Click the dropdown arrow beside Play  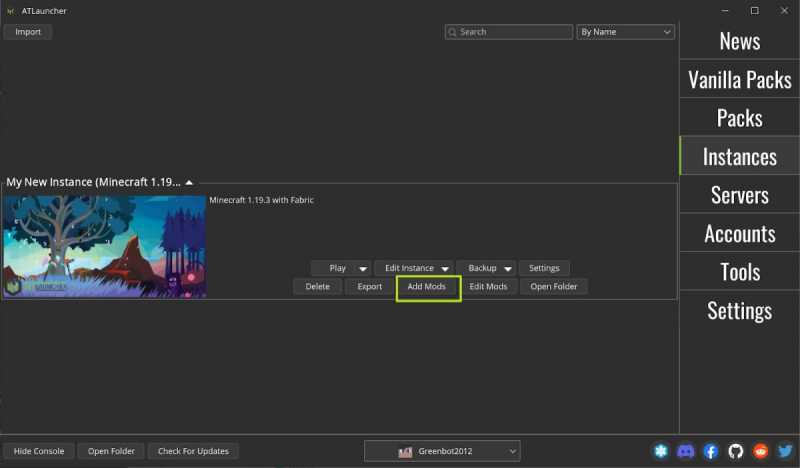362,268
